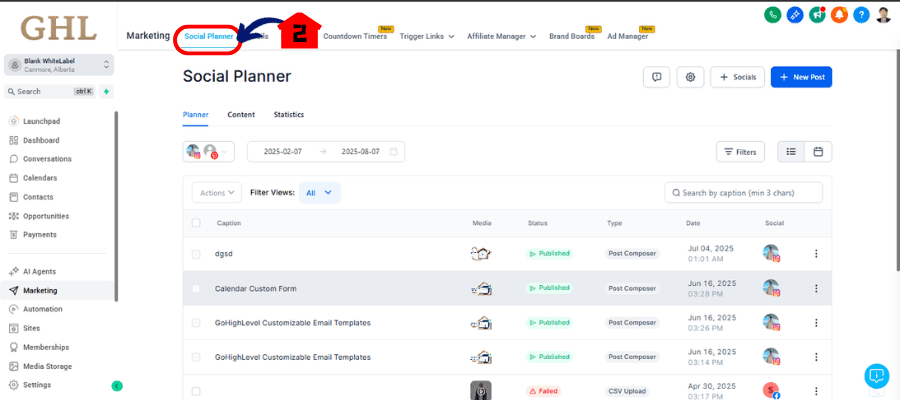Expand the Trigger Links menu
900x400 pixels.
[427, 36]
